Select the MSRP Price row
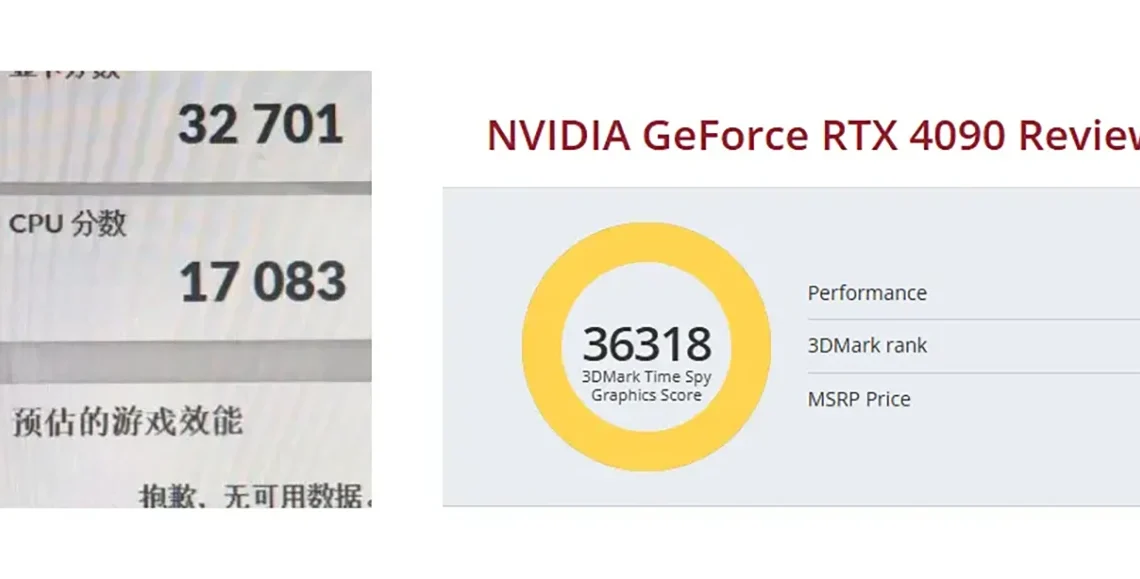This screenshot has width=1140, height=579. click(x=974, y=399)
